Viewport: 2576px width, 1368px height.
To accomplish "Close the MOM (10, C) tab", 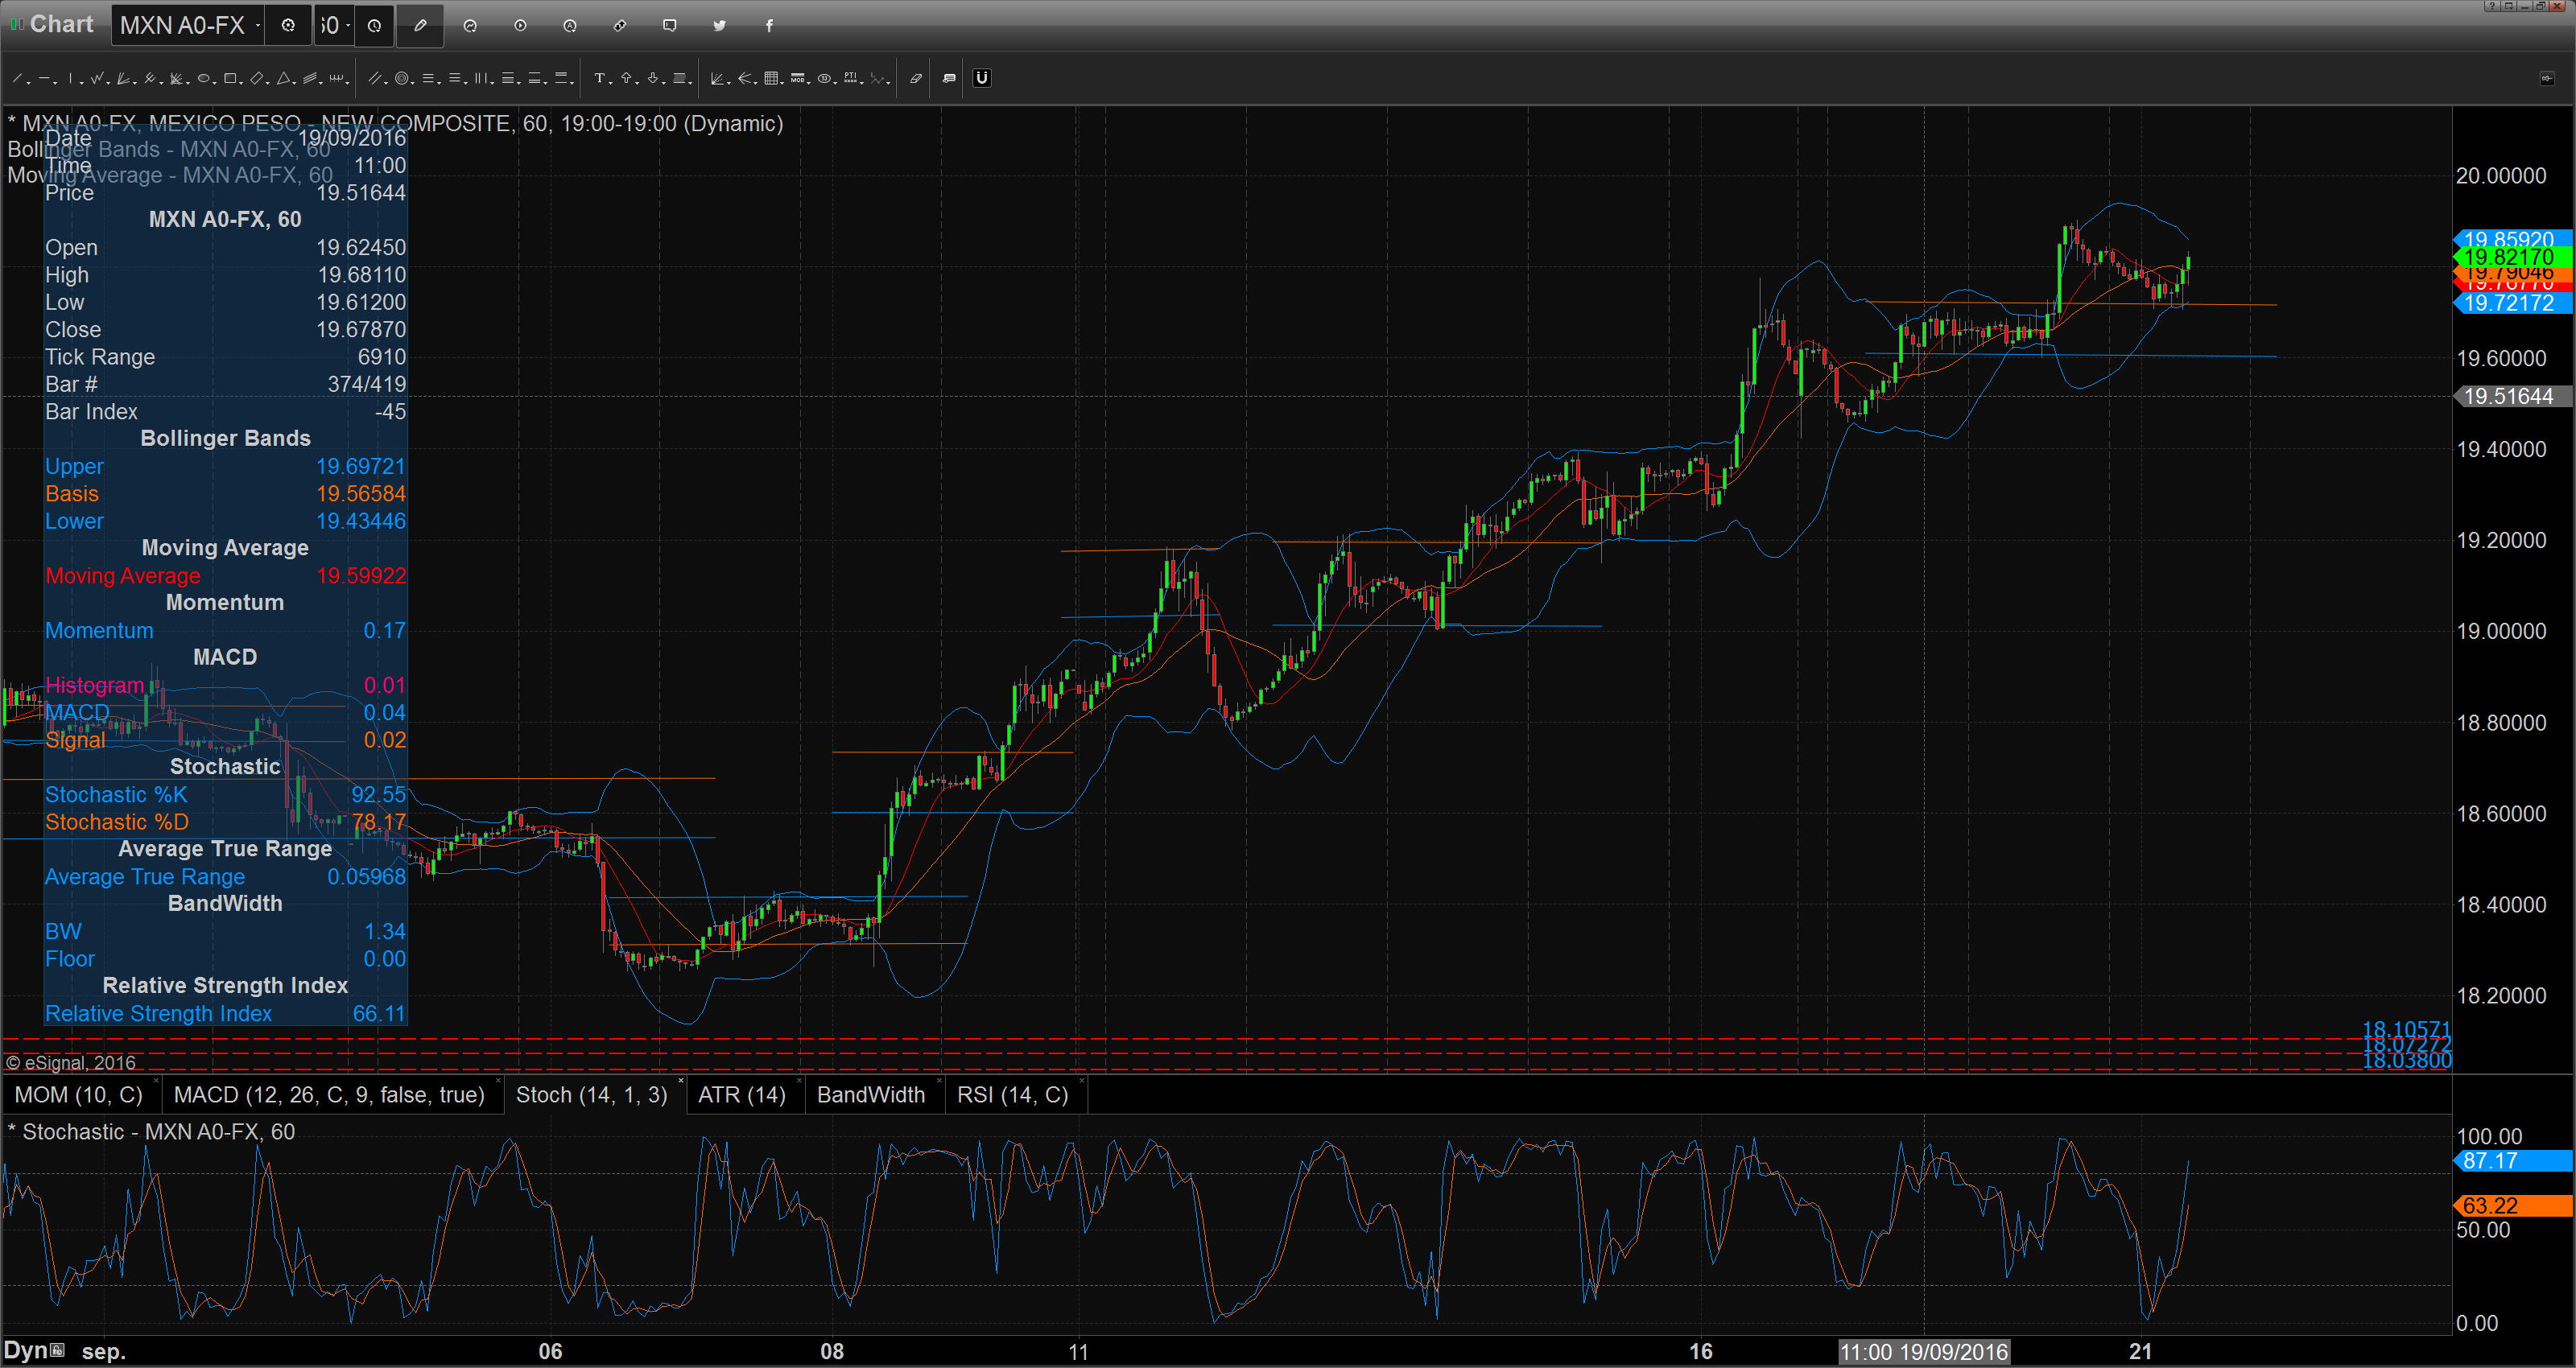I will pyautogui.click(x=156, y=1081).
